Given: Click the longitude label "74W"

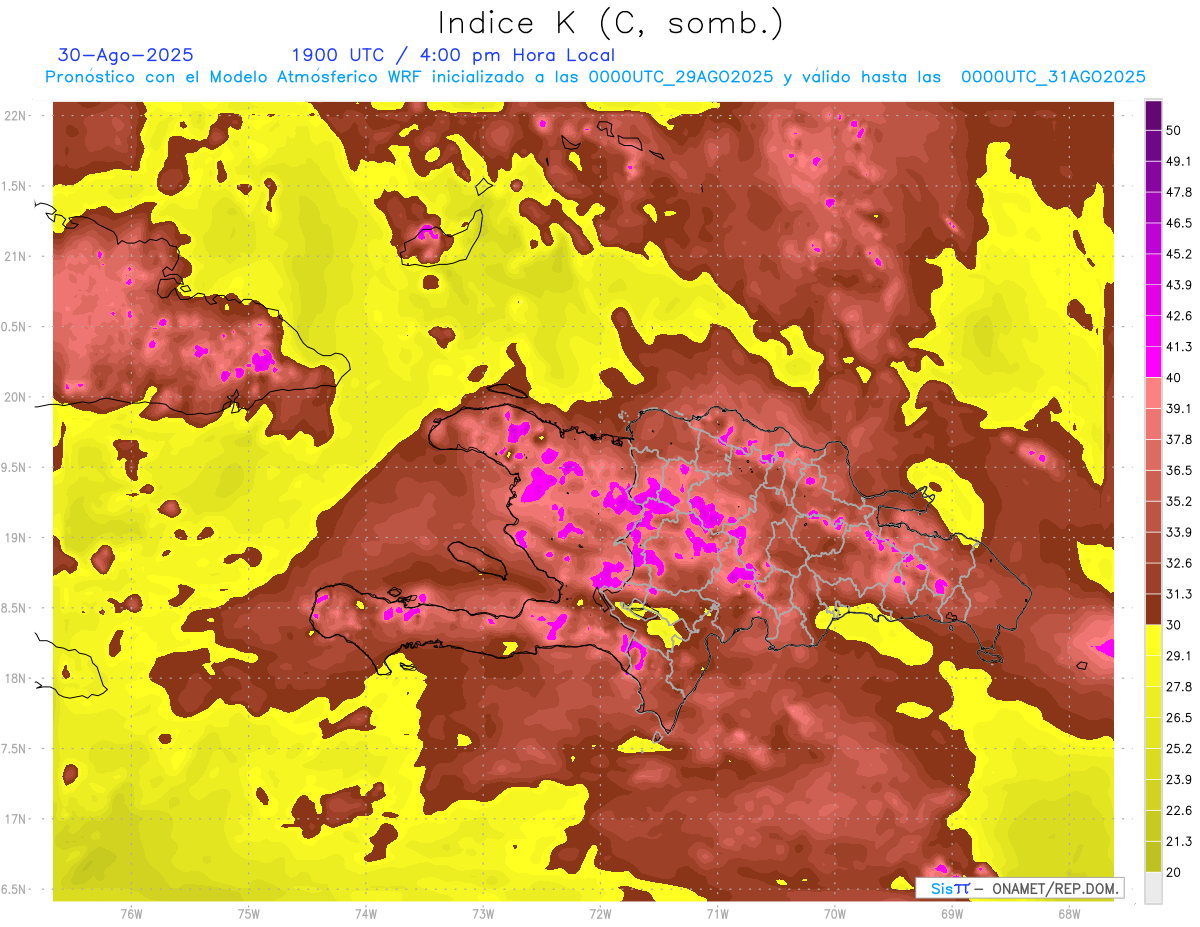Looking at the screenshot, I should click(x=365, y=914).
